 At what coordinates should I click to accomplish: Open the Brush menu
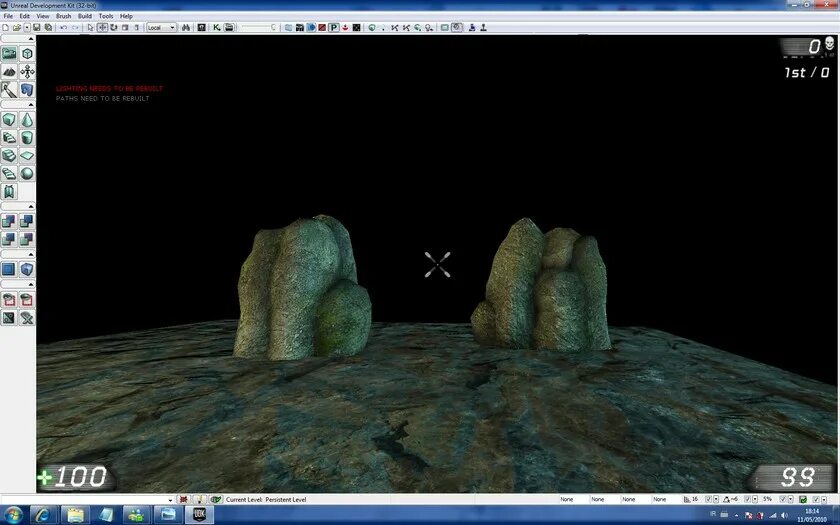point(63,16)
